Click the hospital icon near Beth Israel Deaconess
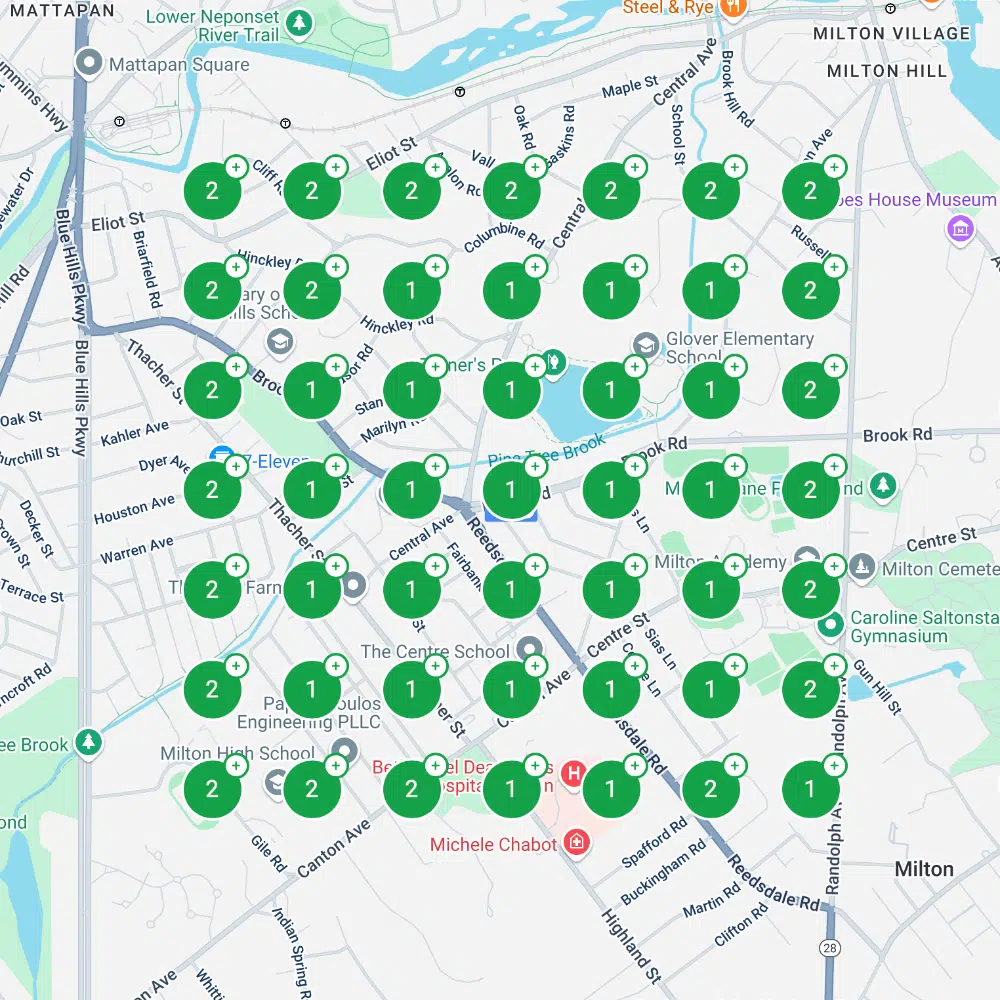 pos(572,771)
